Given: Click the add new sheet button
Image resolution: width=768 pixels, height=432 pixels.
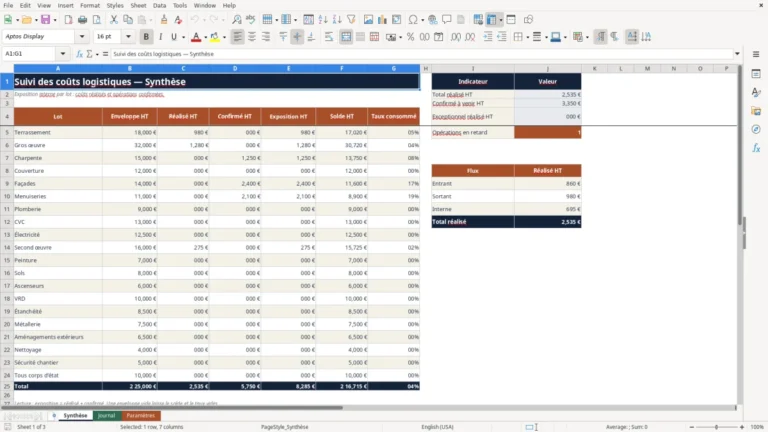Looking at the screenshot, I should [54, 415].
